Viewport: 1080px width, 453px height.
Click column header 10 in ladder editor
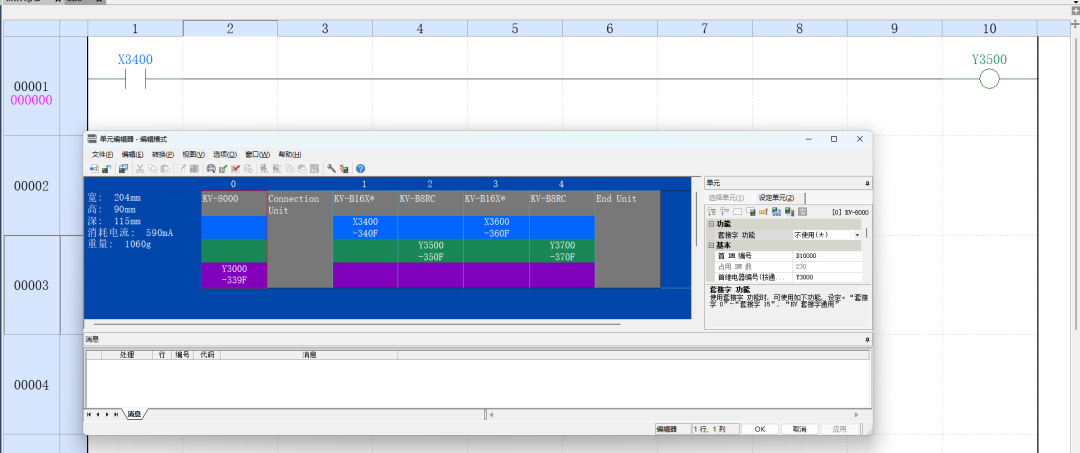(x=989, y=28)
